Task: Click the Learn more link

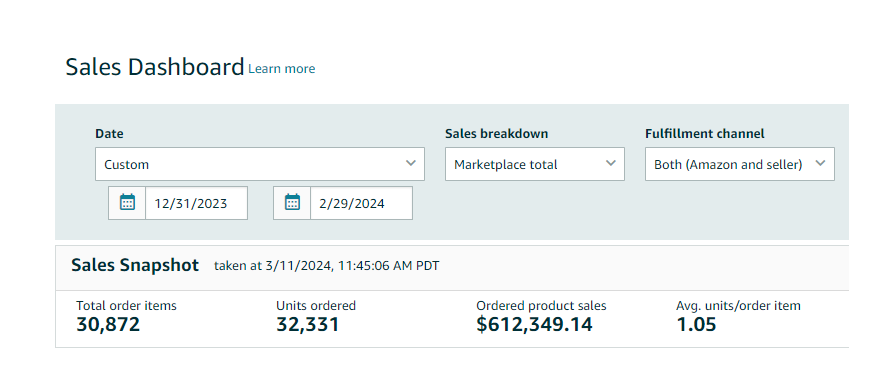Action: click(282, 69)
